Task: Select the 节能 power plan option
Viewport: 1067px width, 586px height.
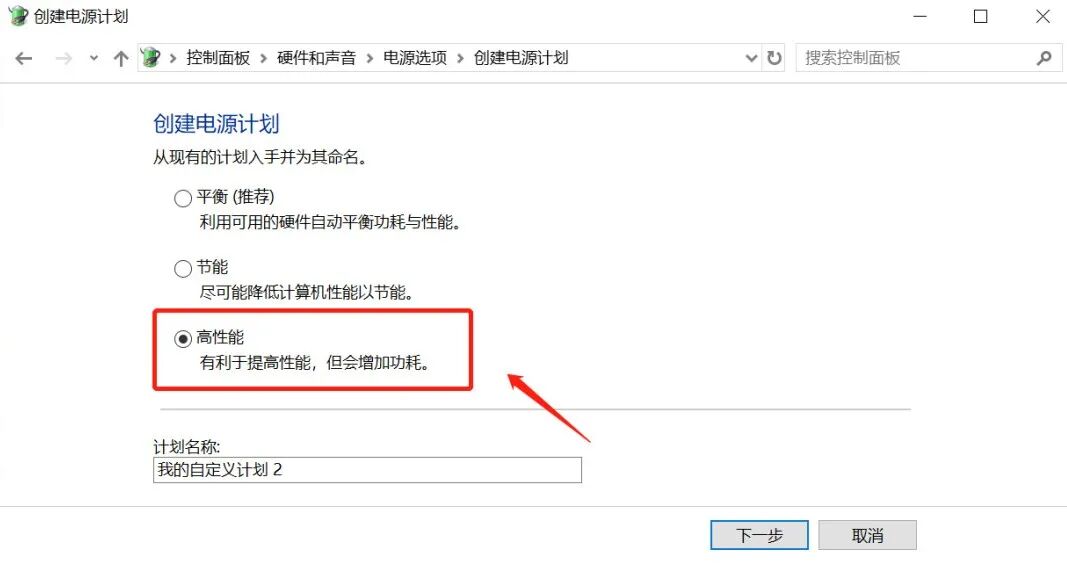Action: tap(182, 268)
